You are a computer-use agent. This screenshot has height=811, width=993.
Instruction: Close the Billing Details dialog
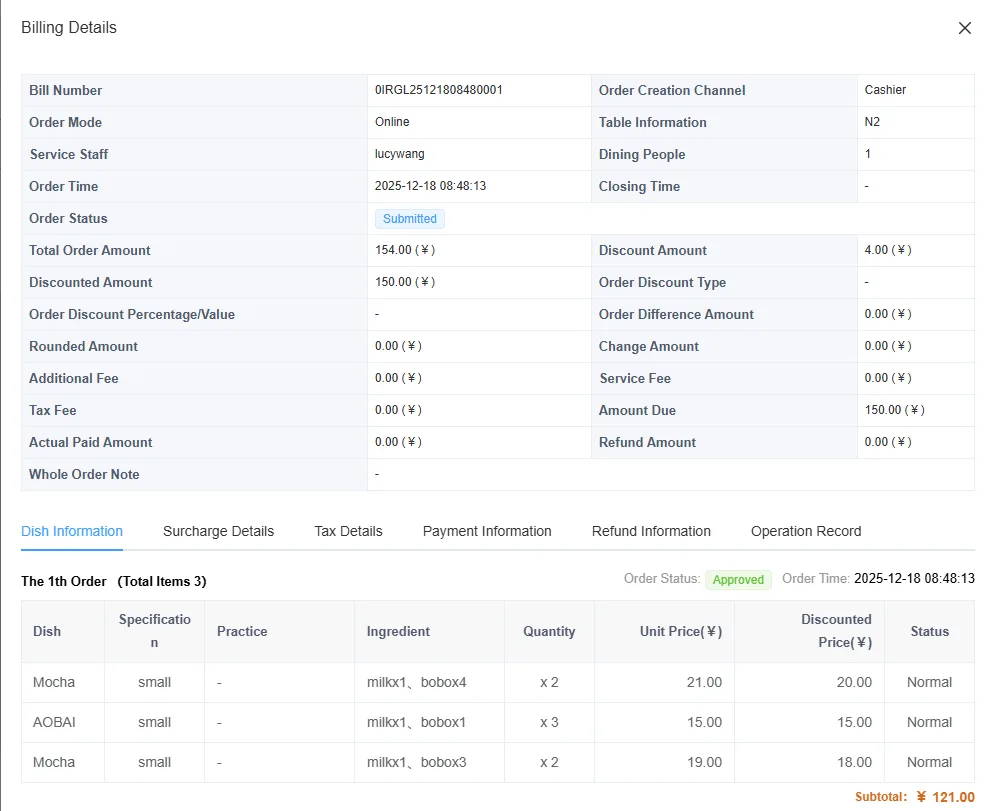coord(965,28)
